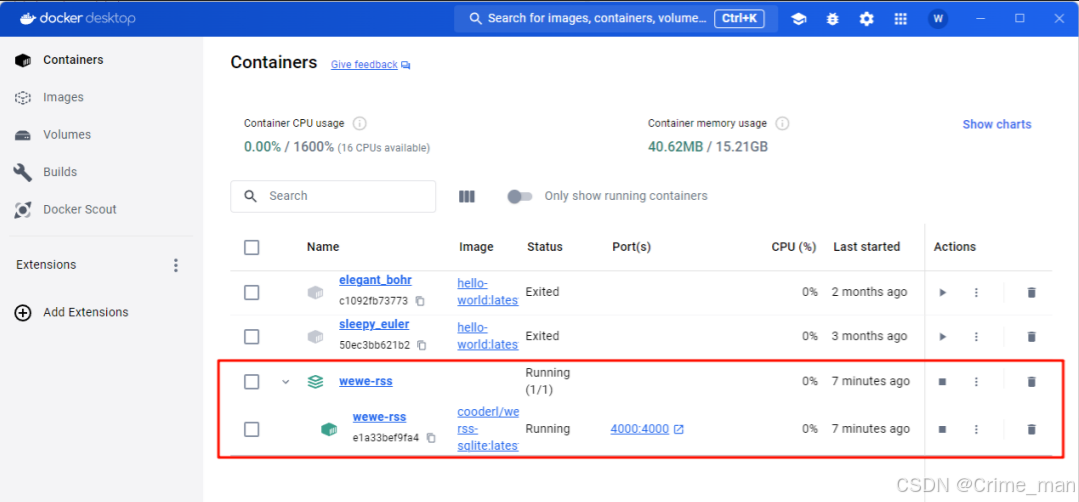
Task: Delete the sleepy_euler container
Action: [x=1031, y=336]
